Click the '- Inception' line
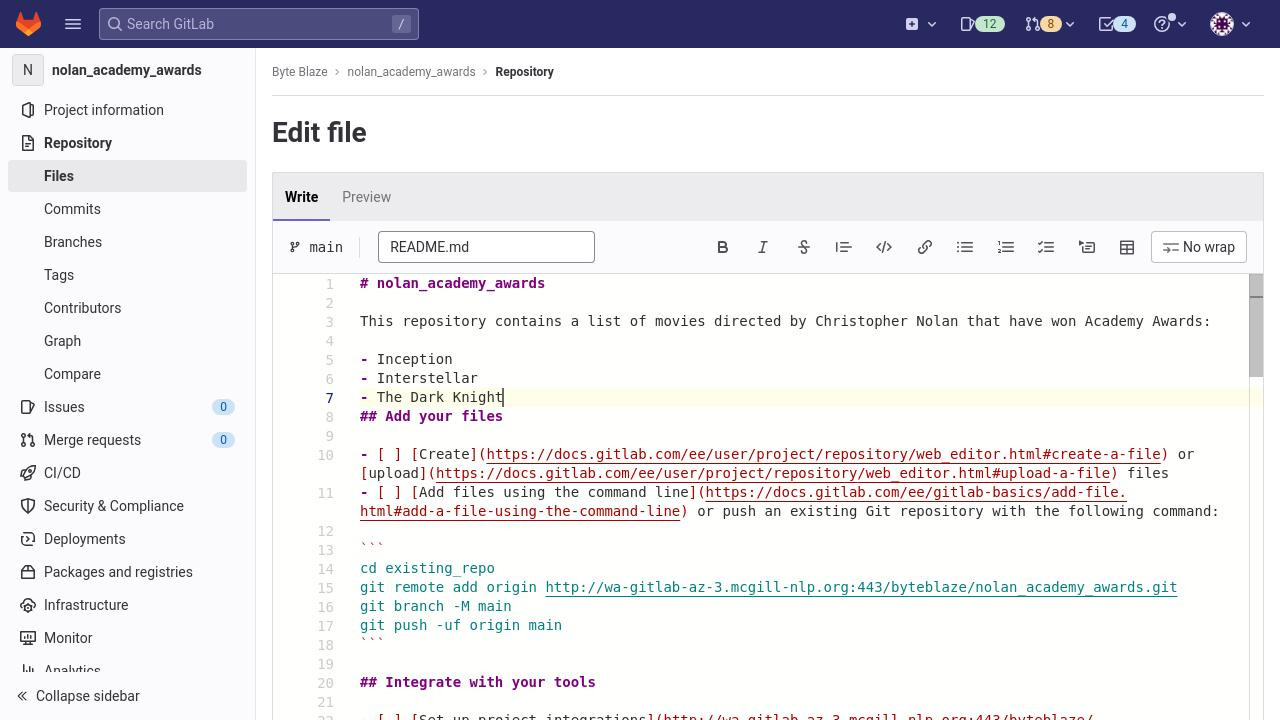1280x720 pixels. [x=406, y=359]
